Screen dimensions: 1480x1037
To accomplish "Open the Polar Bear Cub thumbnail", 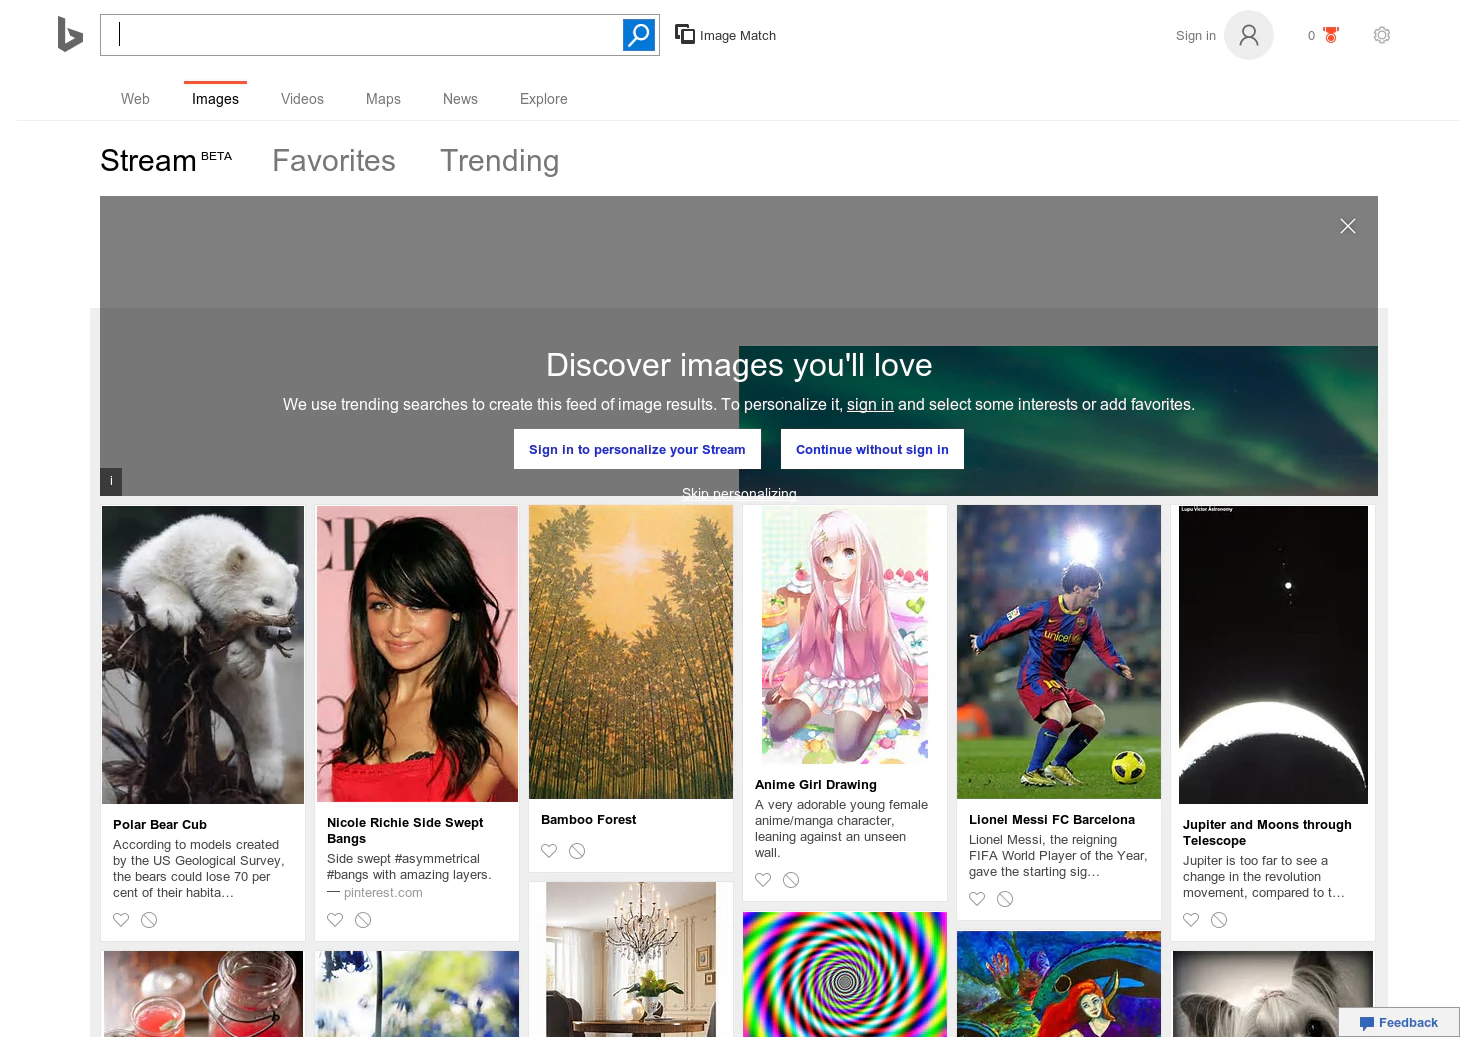I will 203,655.
